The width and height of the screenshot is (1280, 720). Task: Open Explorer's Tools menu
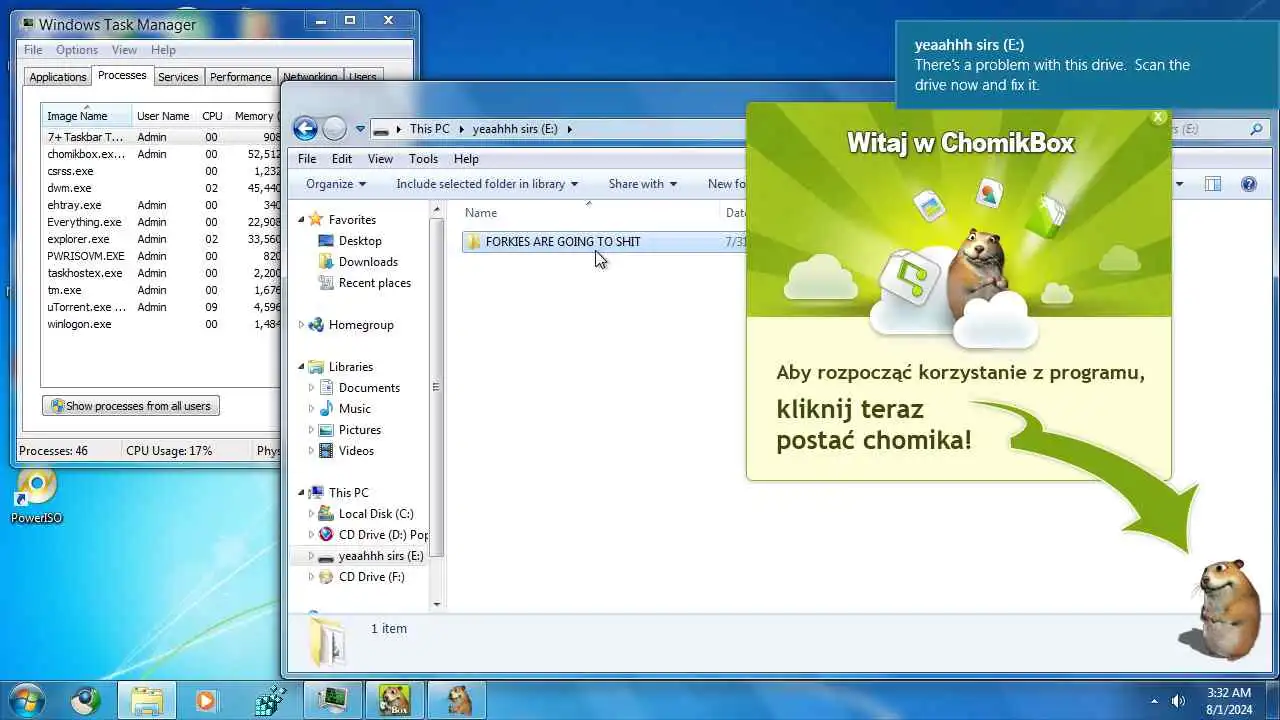(x=423, y=159)
